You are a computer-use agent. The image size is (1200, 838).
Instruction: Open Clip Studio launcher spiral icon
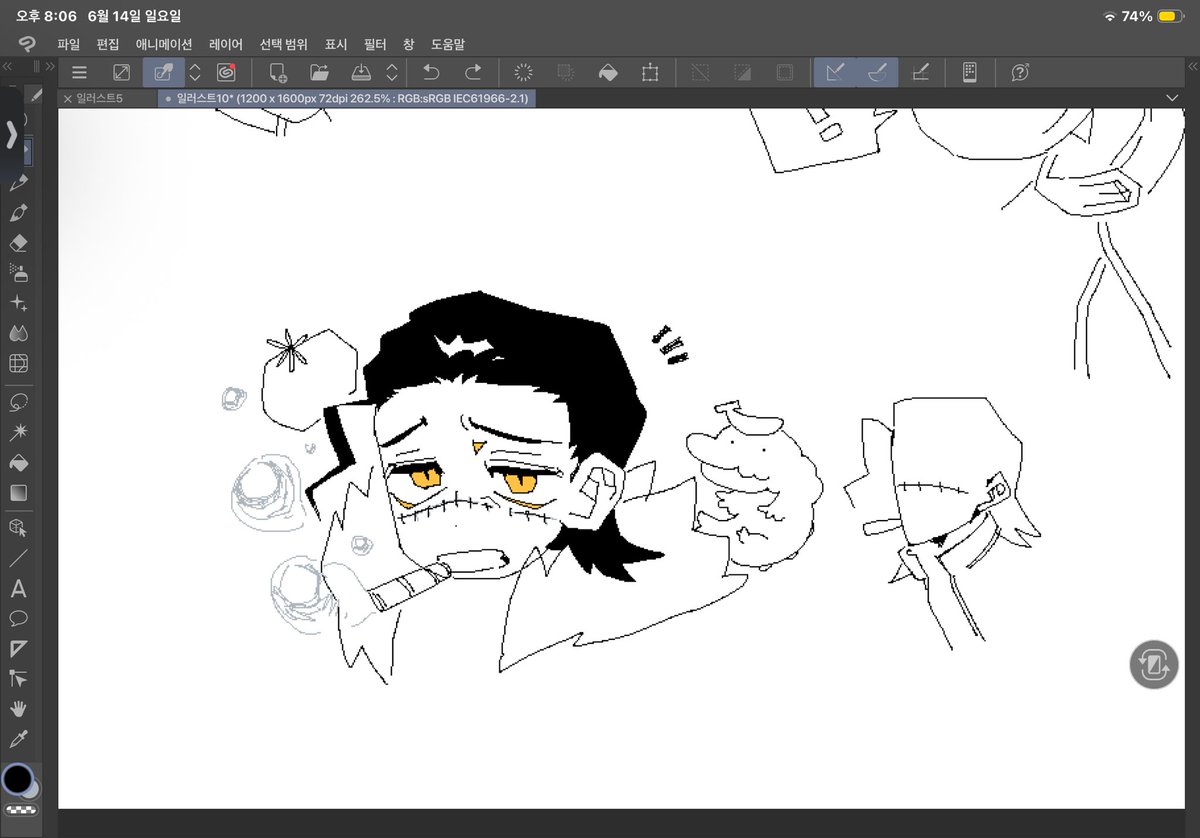click(227, 72)
